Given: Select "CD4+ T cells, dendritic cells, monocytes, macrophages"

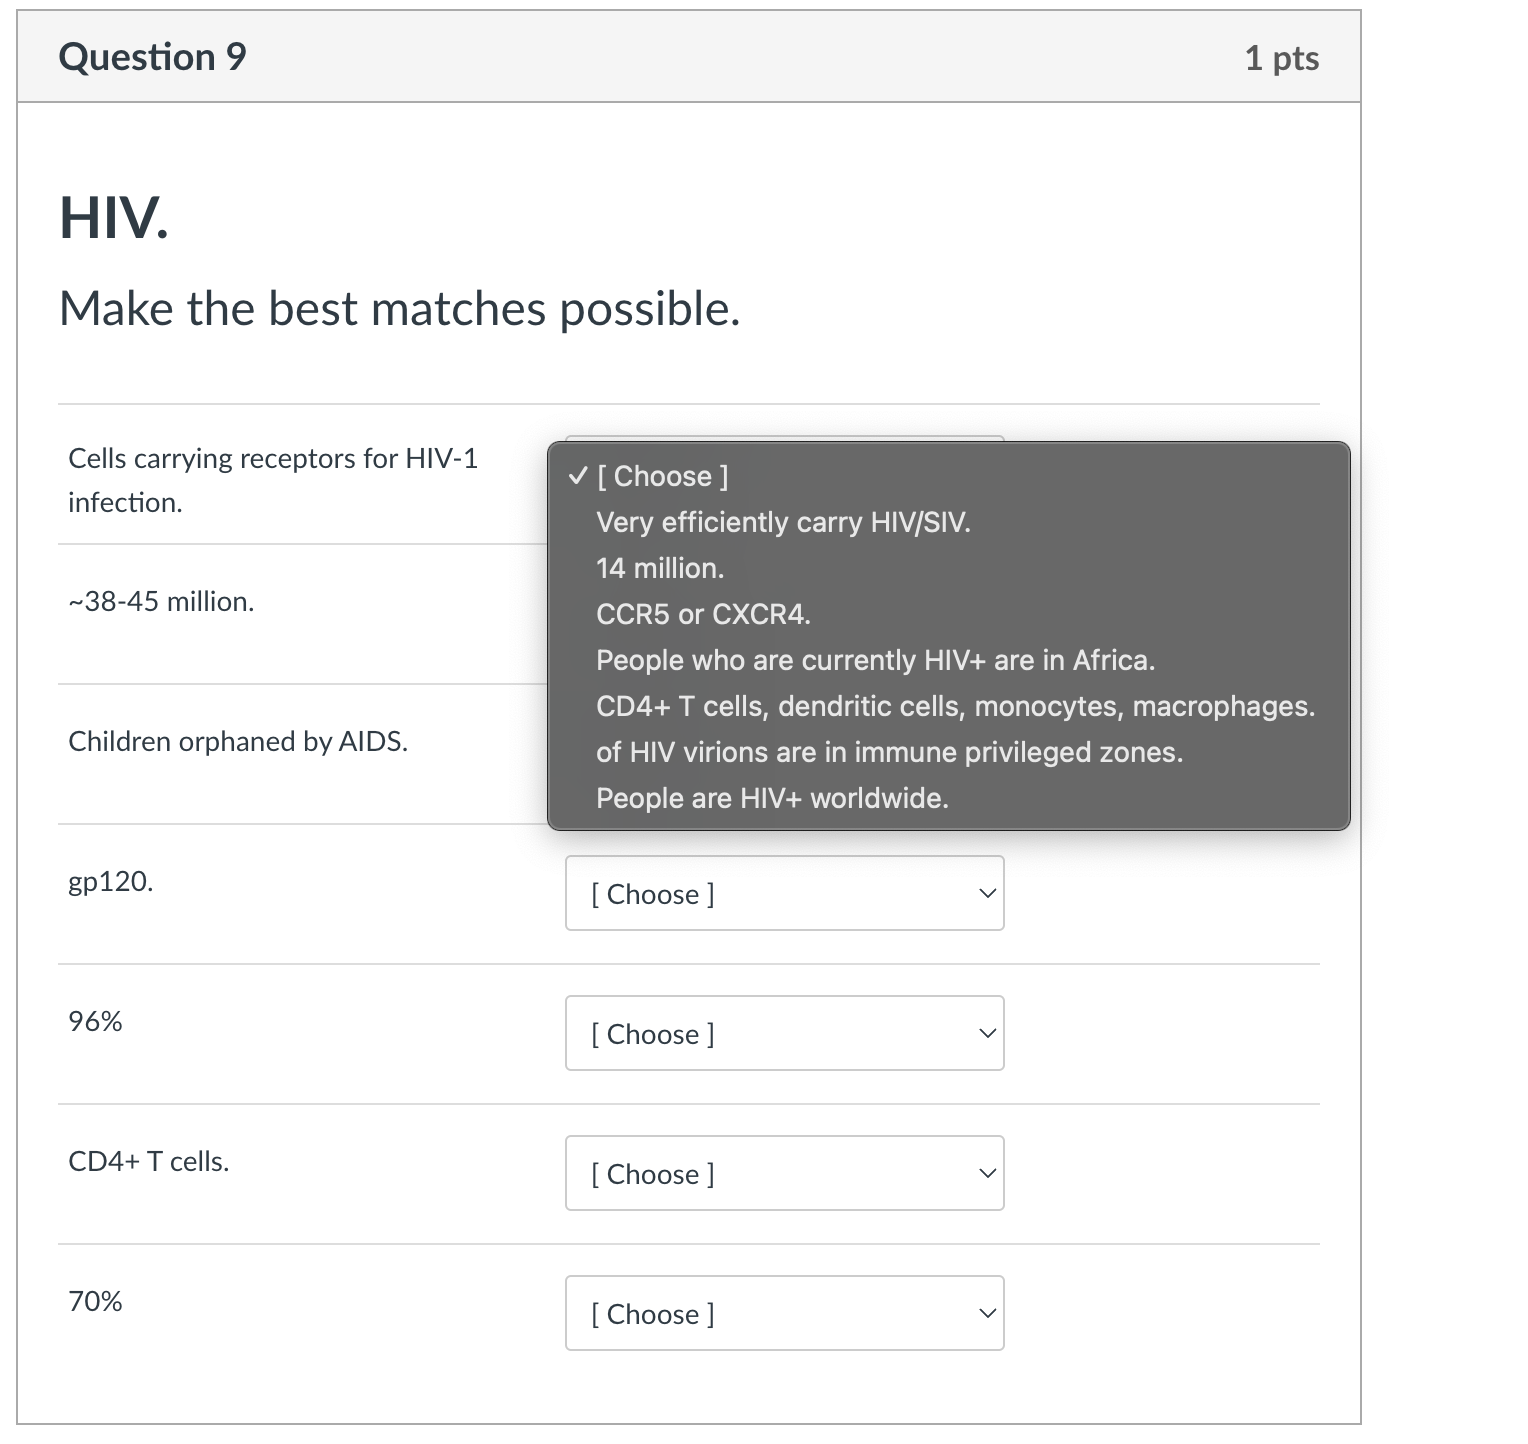Looking at the screenshot, I should click(x=955, y=706).
